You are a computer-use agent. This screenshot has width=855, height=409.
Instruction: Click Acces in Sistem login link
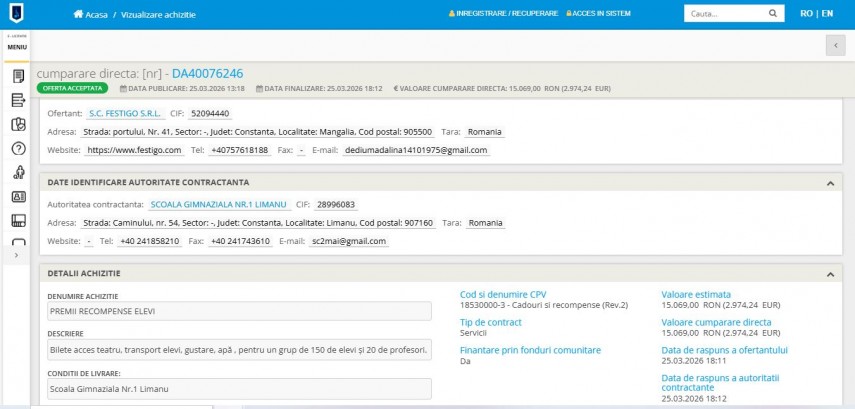598,15
